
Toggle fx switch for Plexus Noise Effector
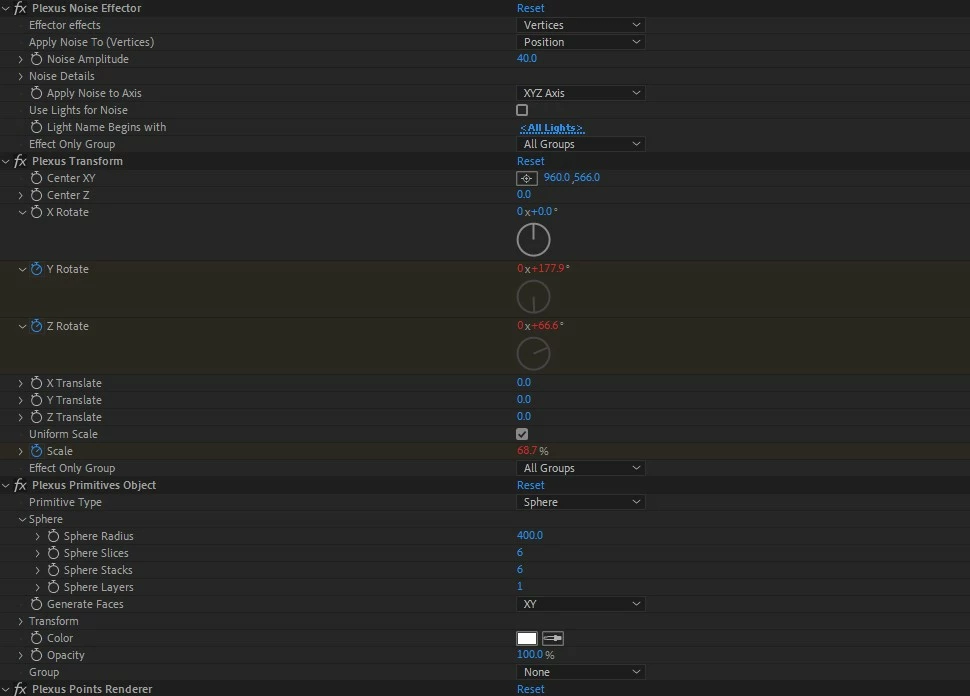20,8
